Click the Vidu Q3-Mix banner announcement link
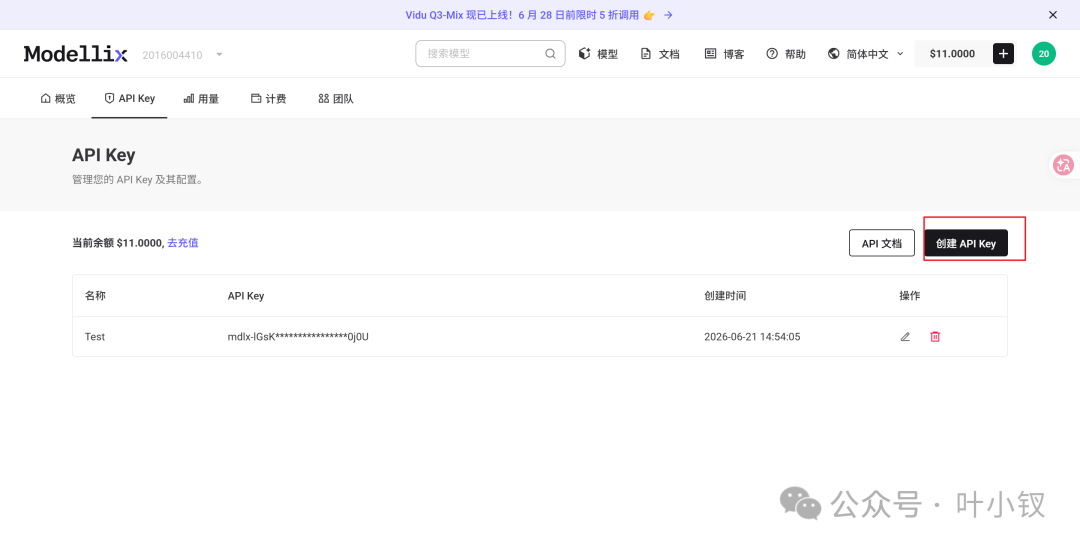 (x=529, y=14)
